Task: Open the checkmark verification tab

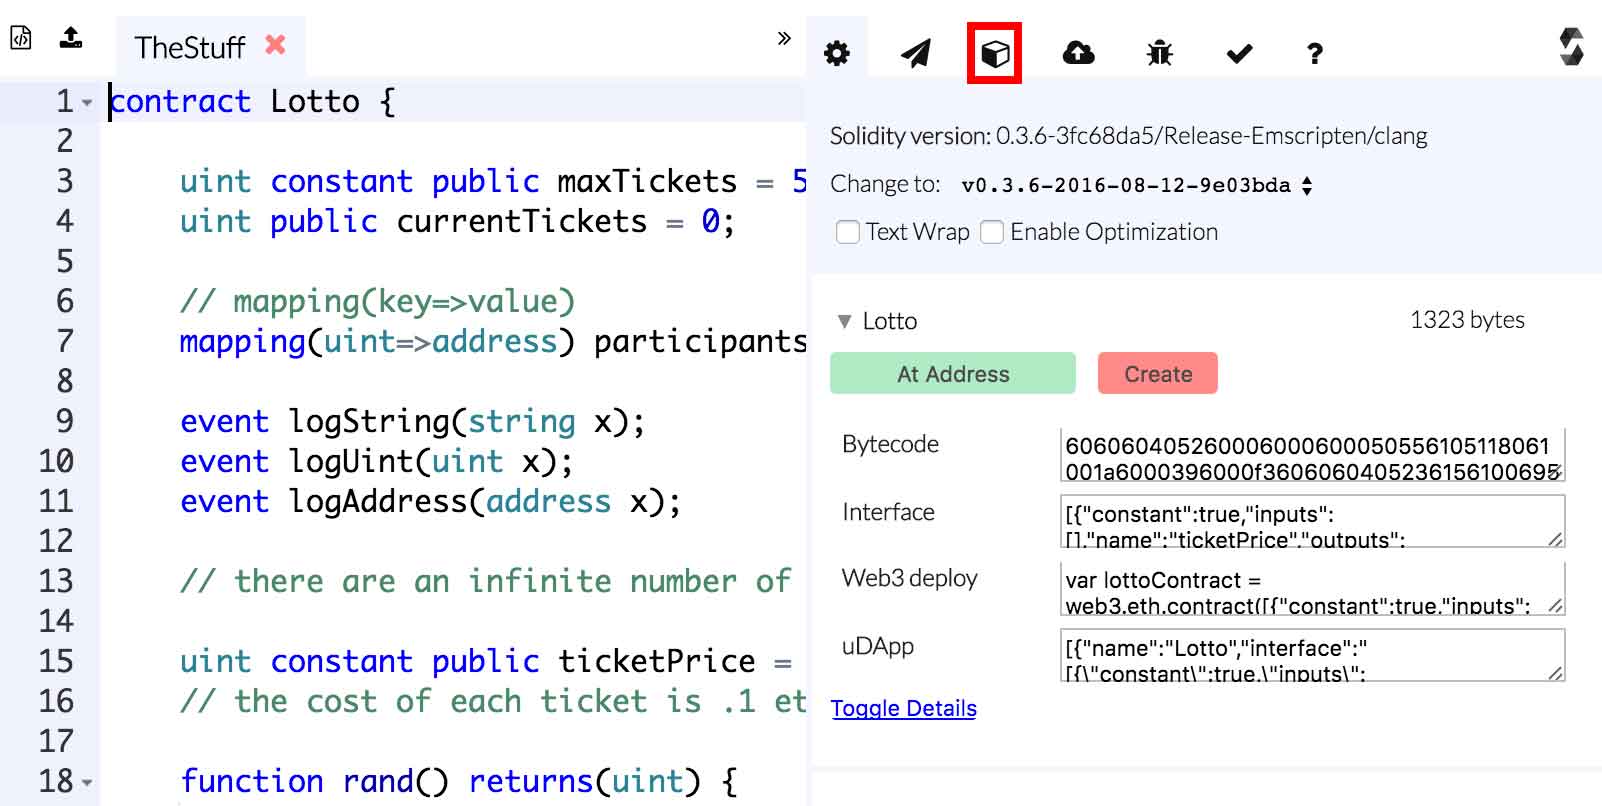Action: point(1239,53)
